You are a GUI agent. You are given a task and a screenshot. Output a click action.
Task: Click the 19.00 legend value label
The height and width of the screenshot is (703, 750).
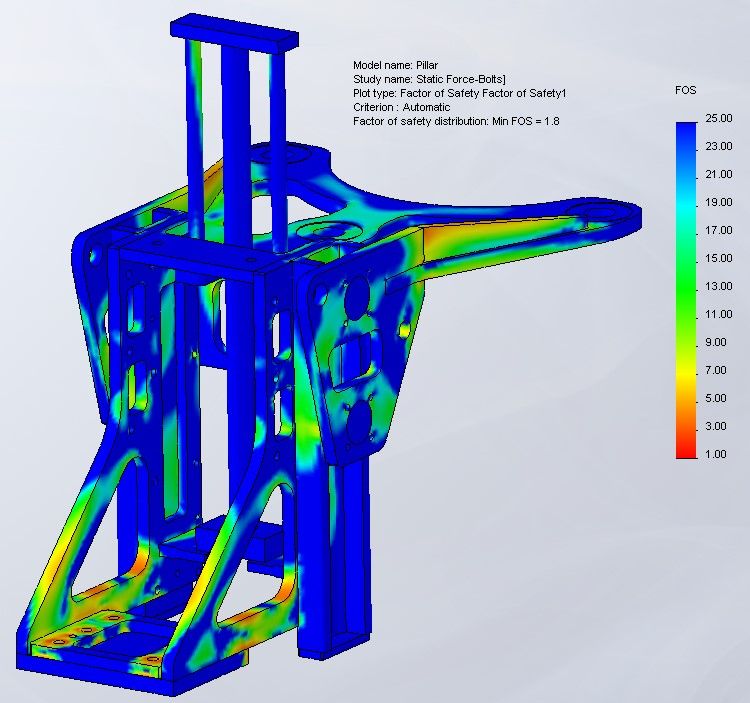pos(719,203)
